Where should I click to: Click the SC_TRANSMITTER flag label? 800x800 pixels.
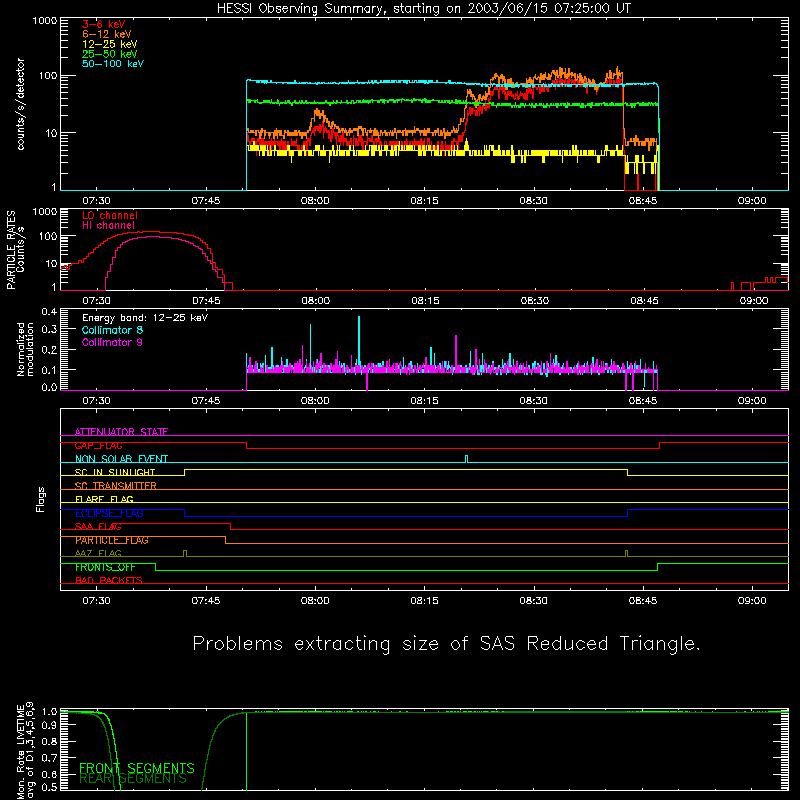coord(116,486)
